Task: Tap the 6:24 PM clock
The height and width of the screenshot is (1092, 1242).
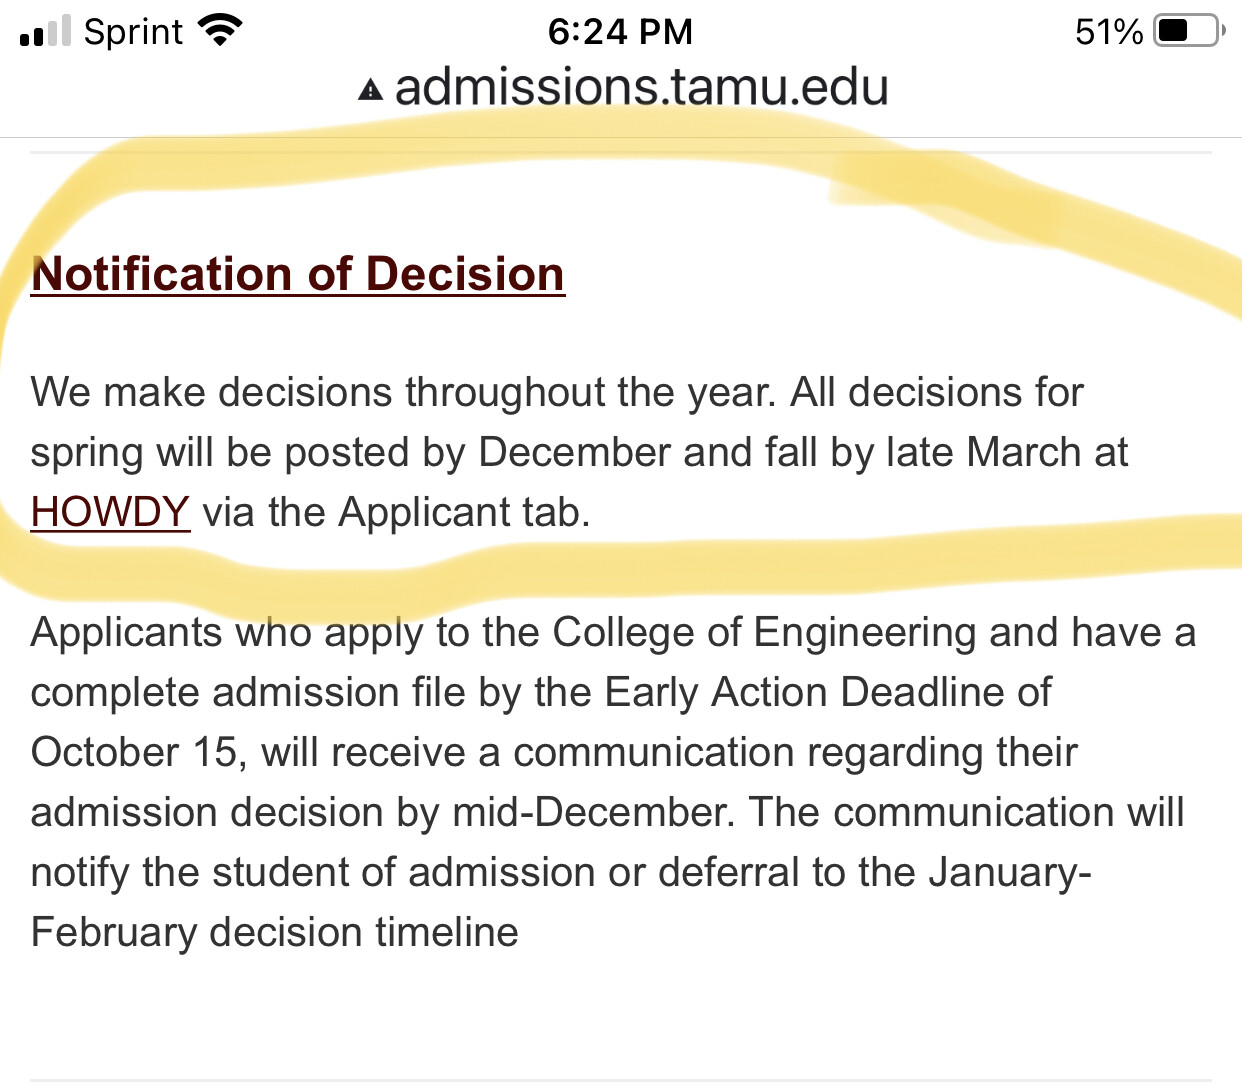Action: click(620, 32)
